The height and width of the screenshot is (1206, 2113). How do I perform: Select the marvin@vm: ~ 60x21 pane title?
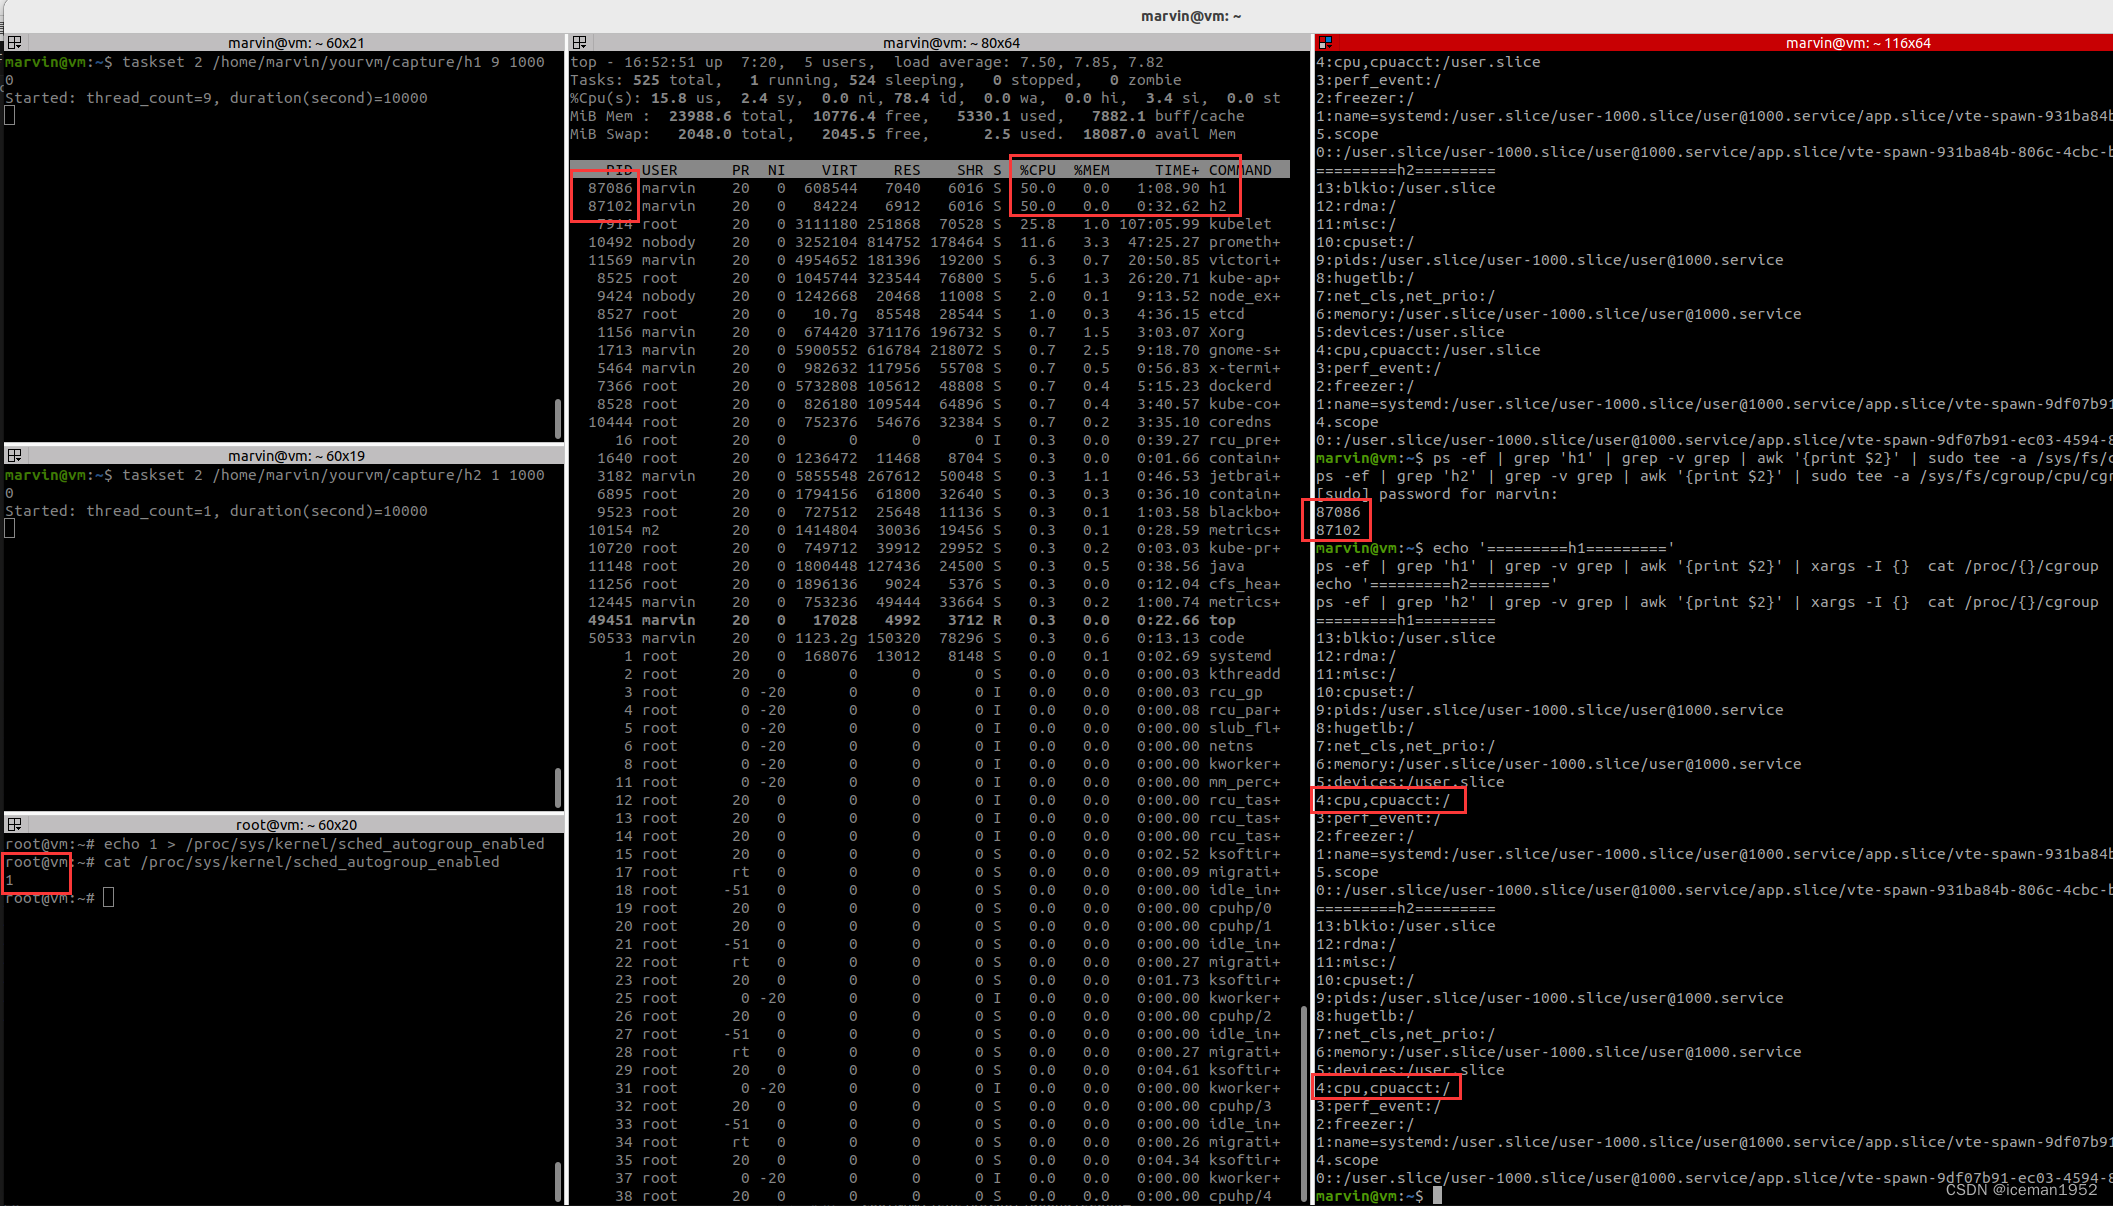(296, 43)
